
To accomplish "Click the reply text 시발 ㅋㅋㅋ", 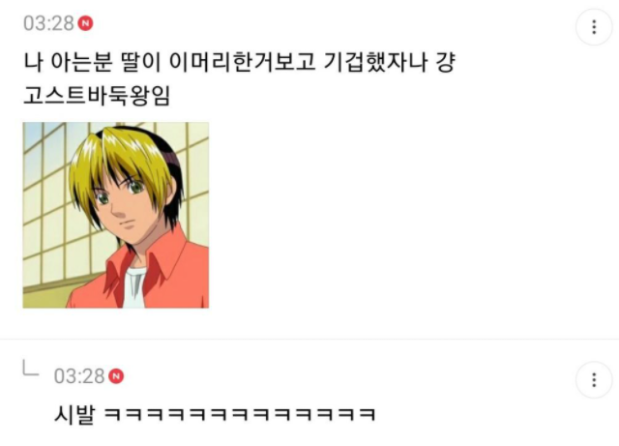I will pos(215,414).
